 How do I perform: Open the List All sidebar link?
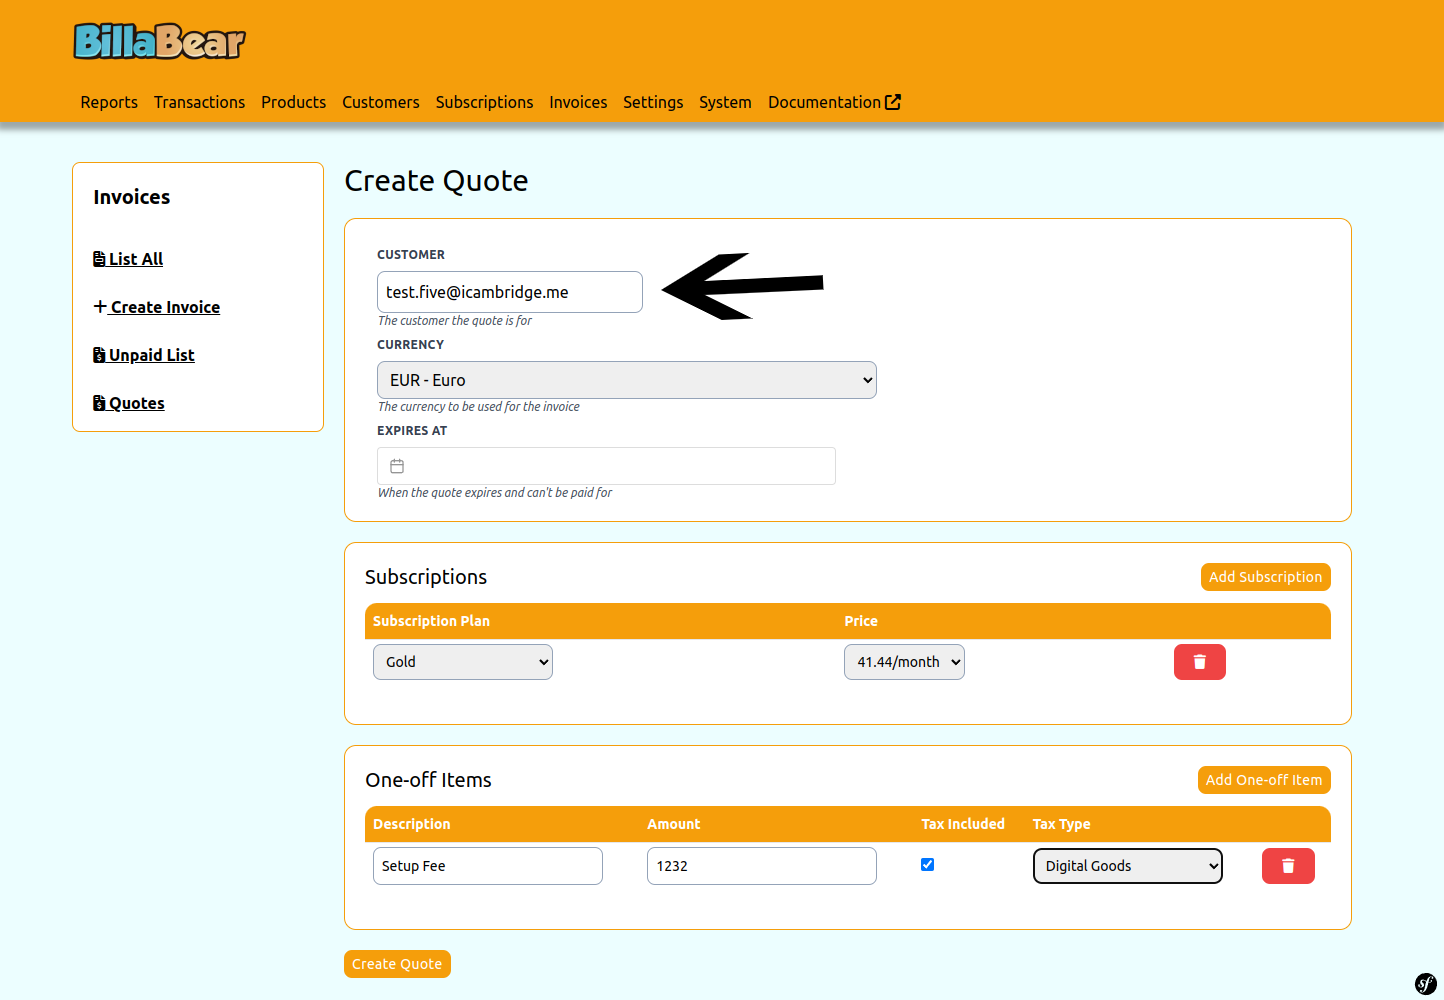[128, 259]
